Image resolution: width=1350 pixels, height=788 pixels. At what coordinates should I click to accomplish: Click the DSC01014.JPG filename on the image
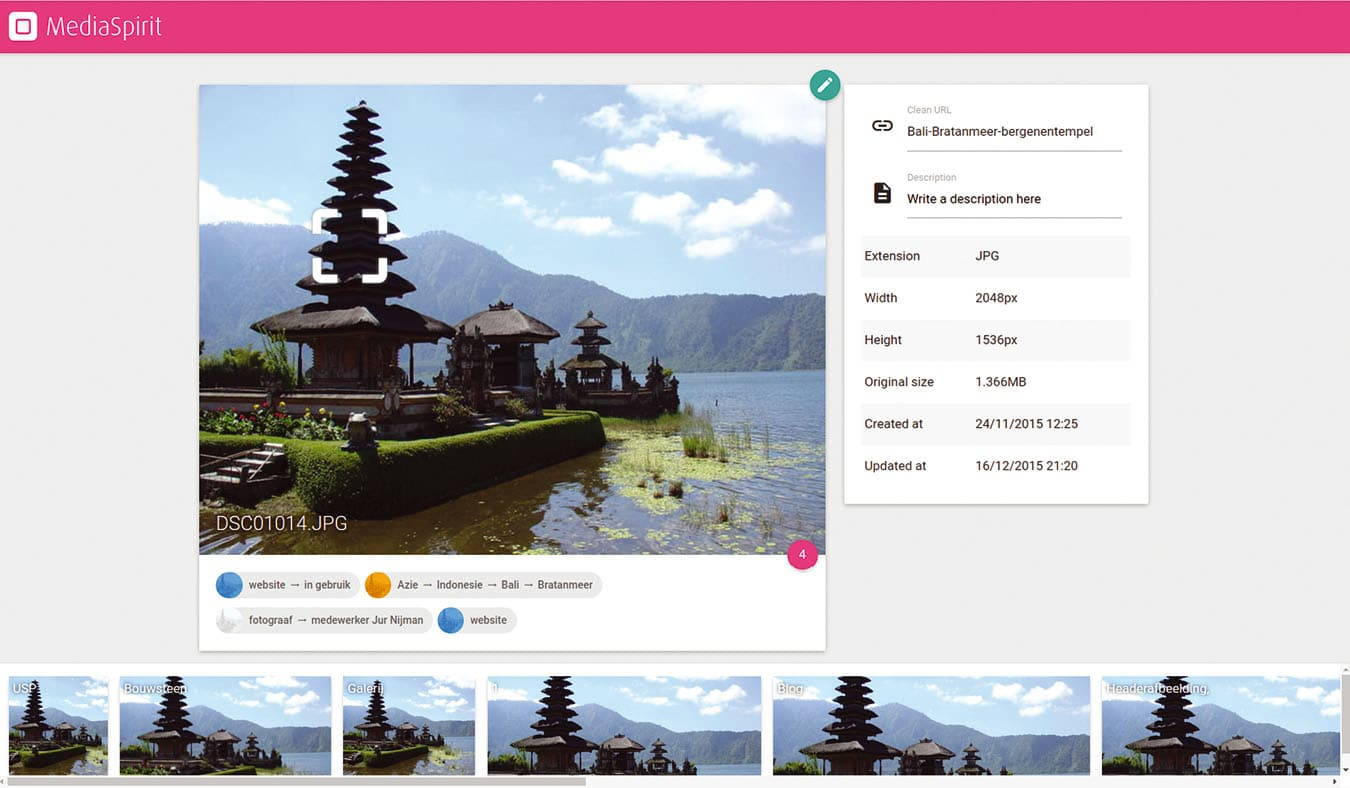coord(282,523)
